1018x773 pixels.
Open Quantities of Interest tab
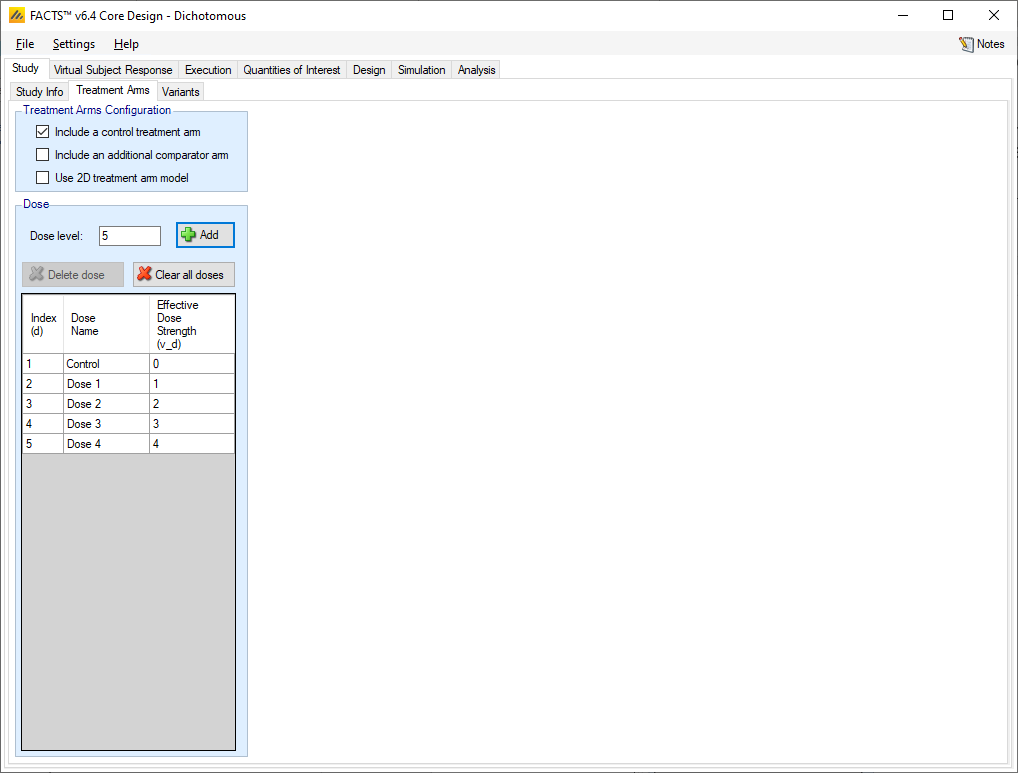pyautogui.click(x=292, y=70)
